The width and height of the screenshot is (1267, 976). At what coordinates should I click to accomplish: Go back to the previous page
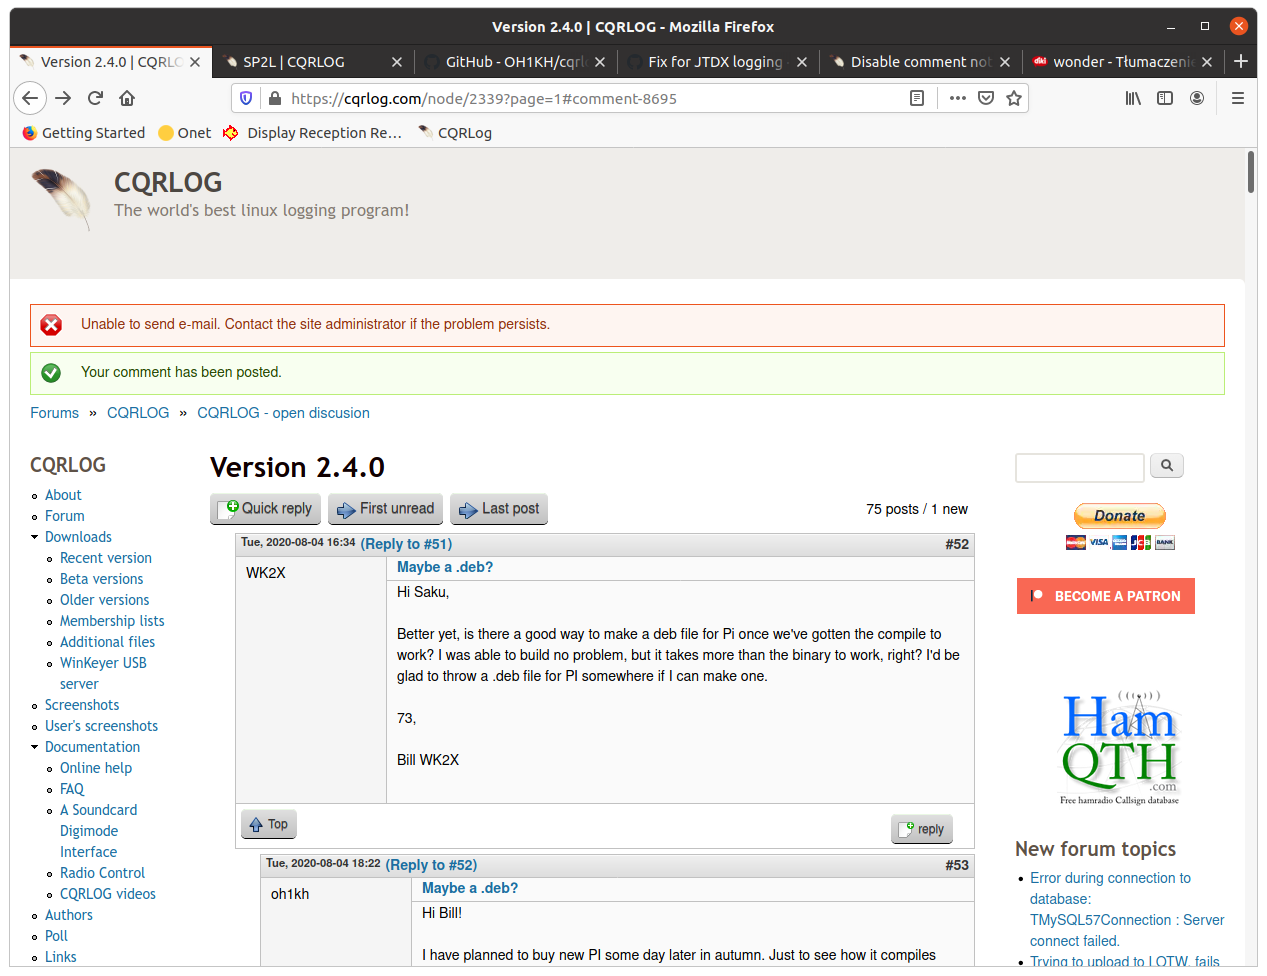pyautogui.click(x=30, y=98)
